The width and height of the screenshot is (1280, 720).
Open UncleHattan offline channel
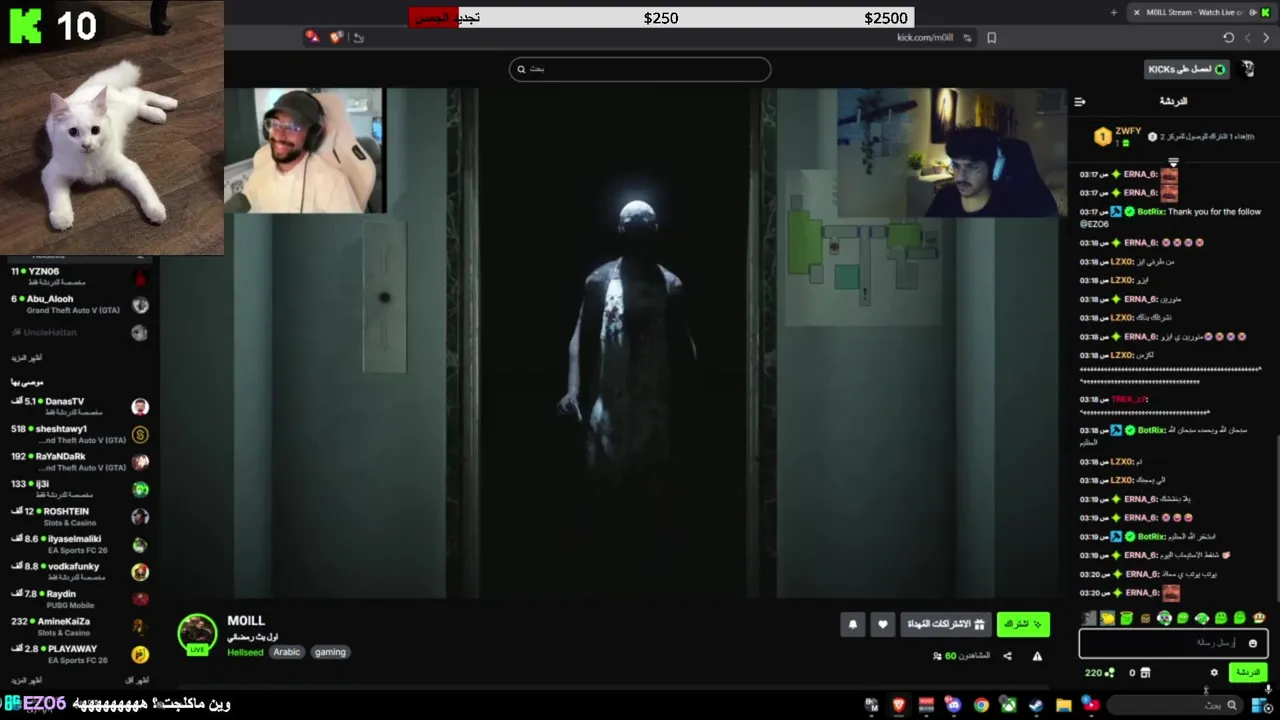coord(80,332)
